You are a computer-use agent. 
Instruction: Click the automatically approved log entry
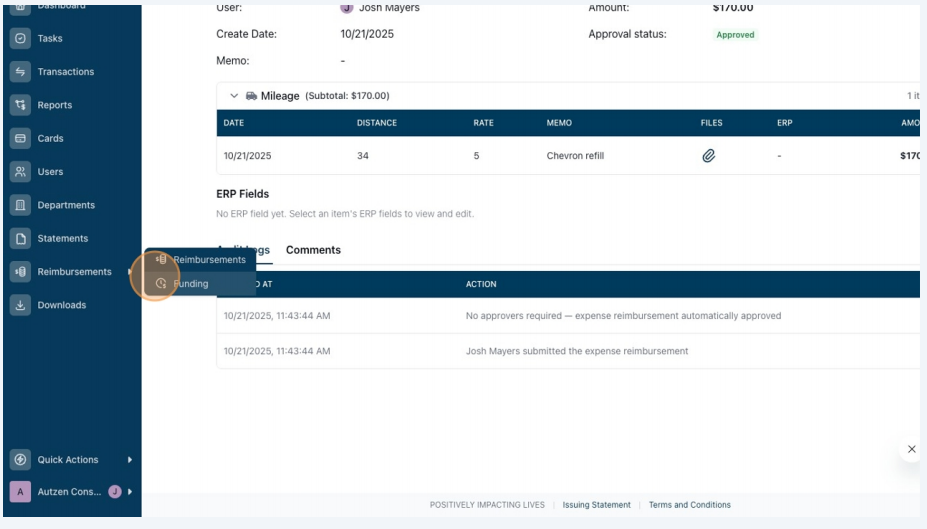pyautogui.click(x=623, y=316)
